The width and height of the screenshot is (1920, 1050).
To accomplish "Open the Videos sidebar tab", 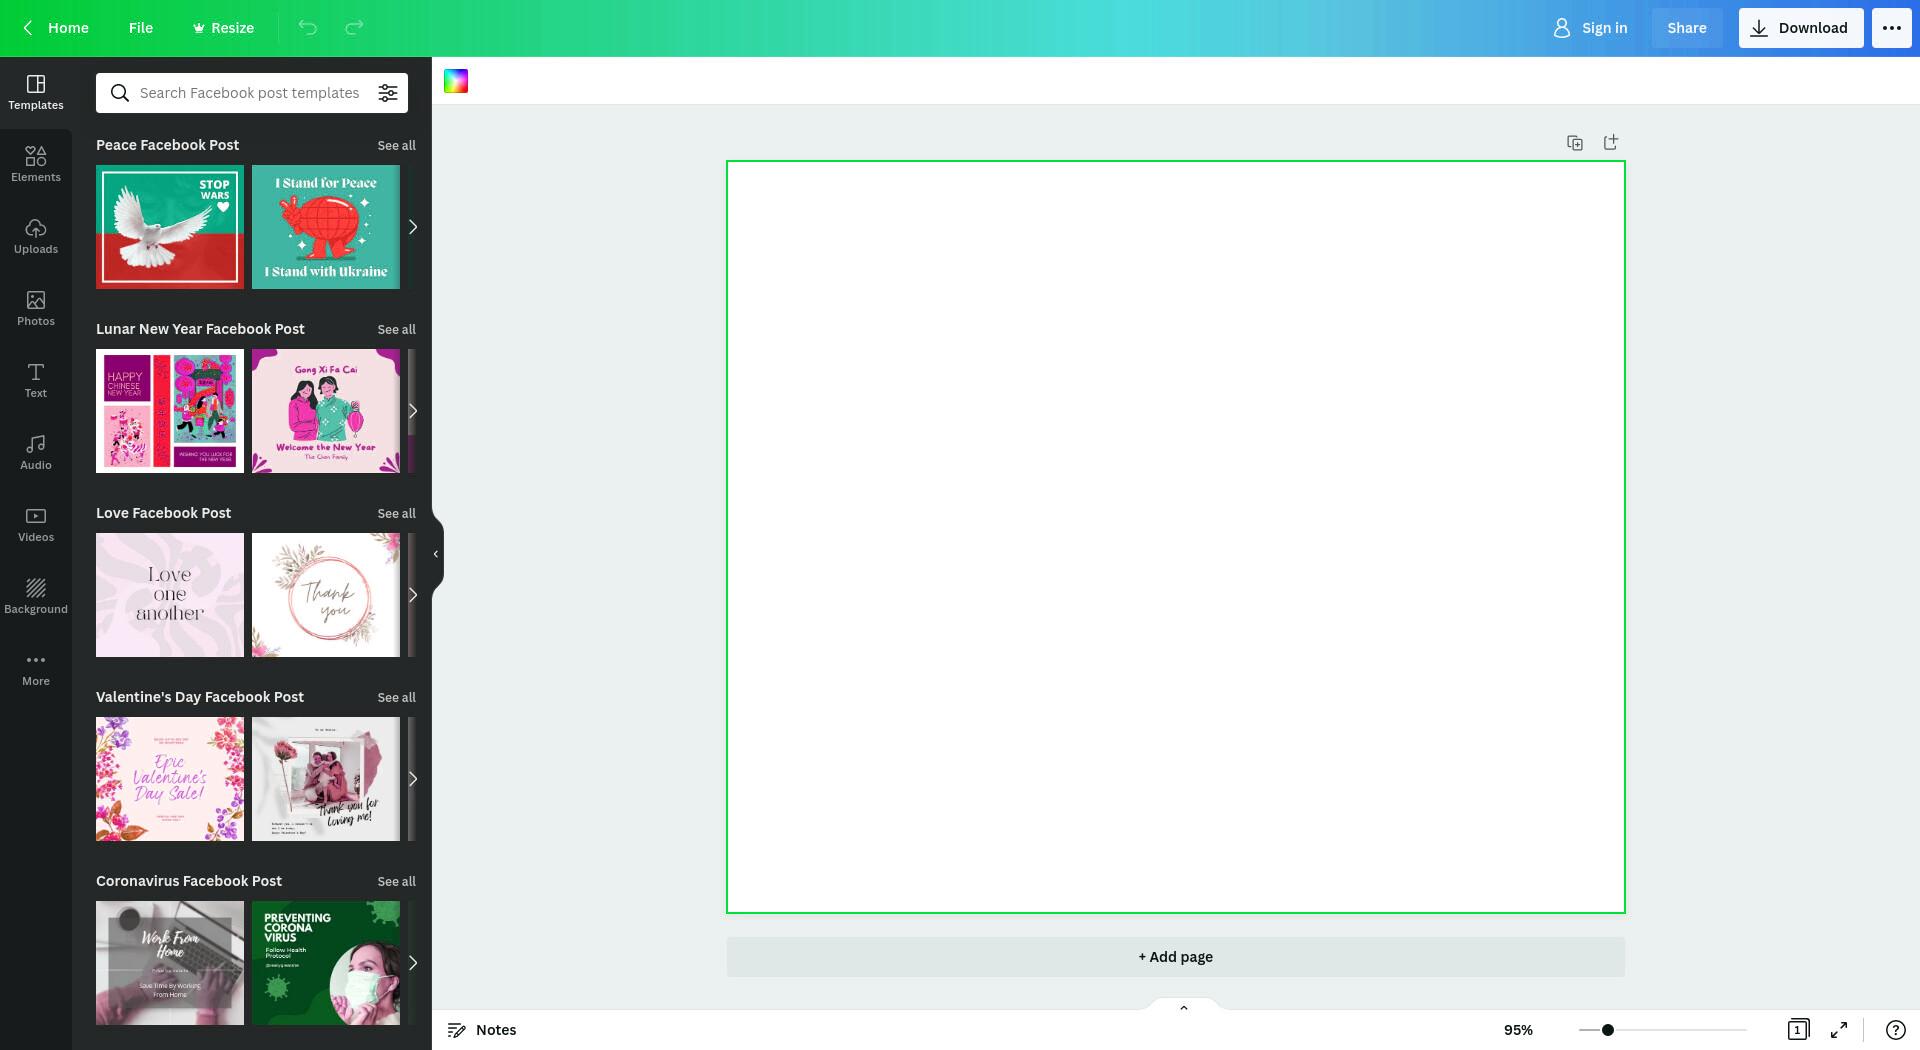I will click(36, 524).
